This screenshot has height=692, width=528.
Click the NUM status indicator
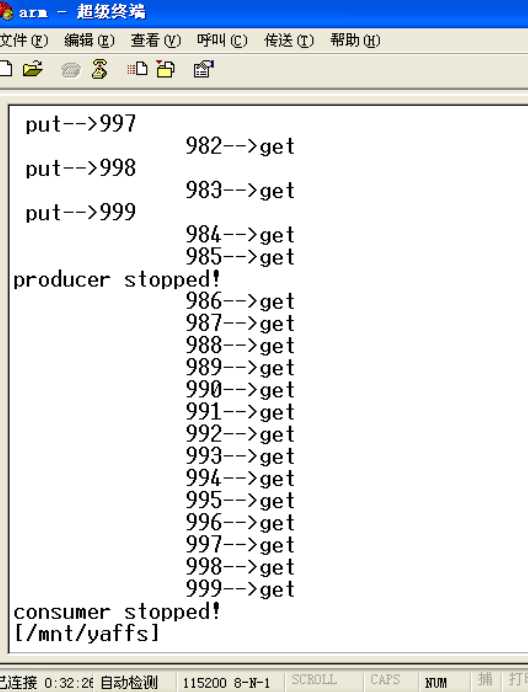coord(436,682)
